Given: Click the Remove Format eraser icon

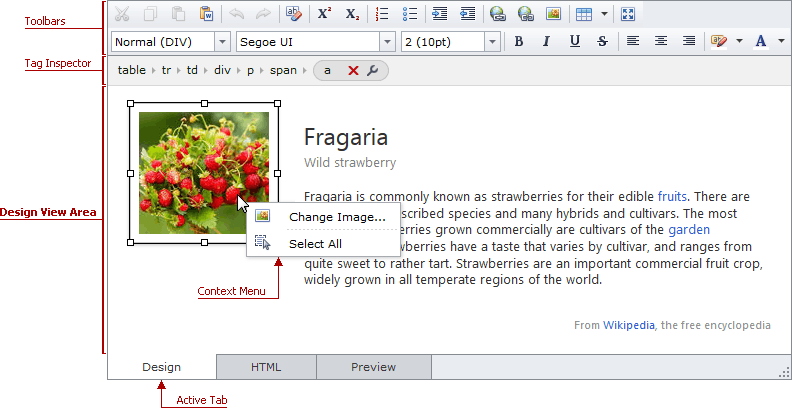Looking at the screenshot, I should (x=293, y=14).
